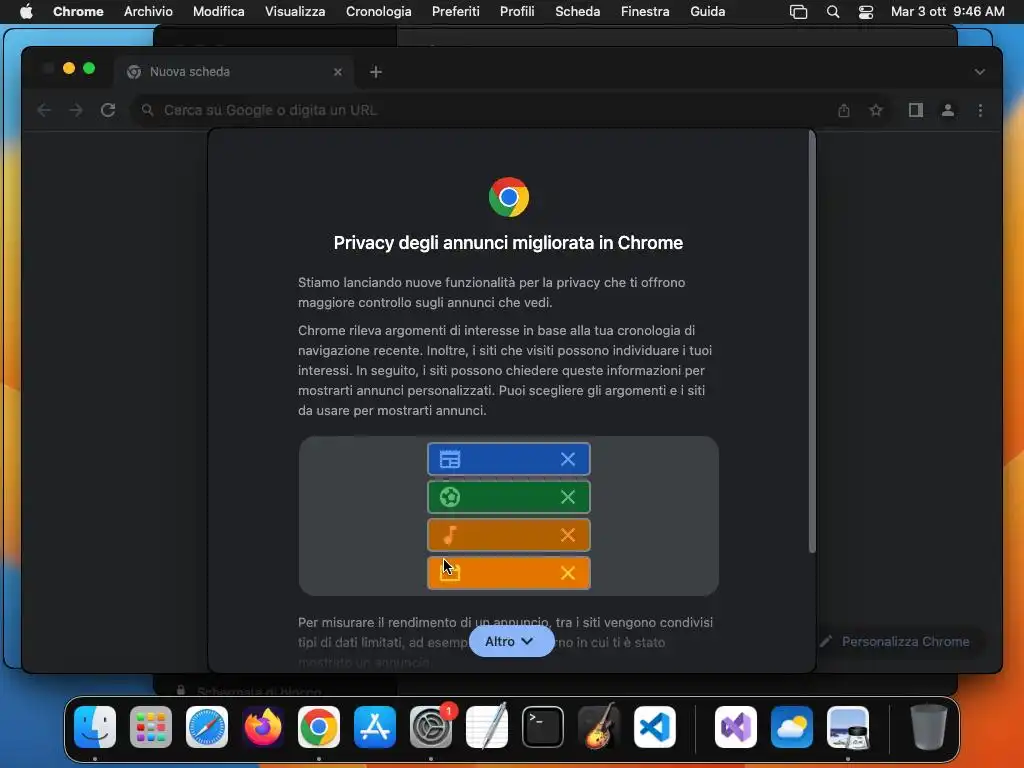The height and width of the screenshot is (768, 1024).
Task: Launch GarageBand from the Dock
Action: [x=598, y=727]
